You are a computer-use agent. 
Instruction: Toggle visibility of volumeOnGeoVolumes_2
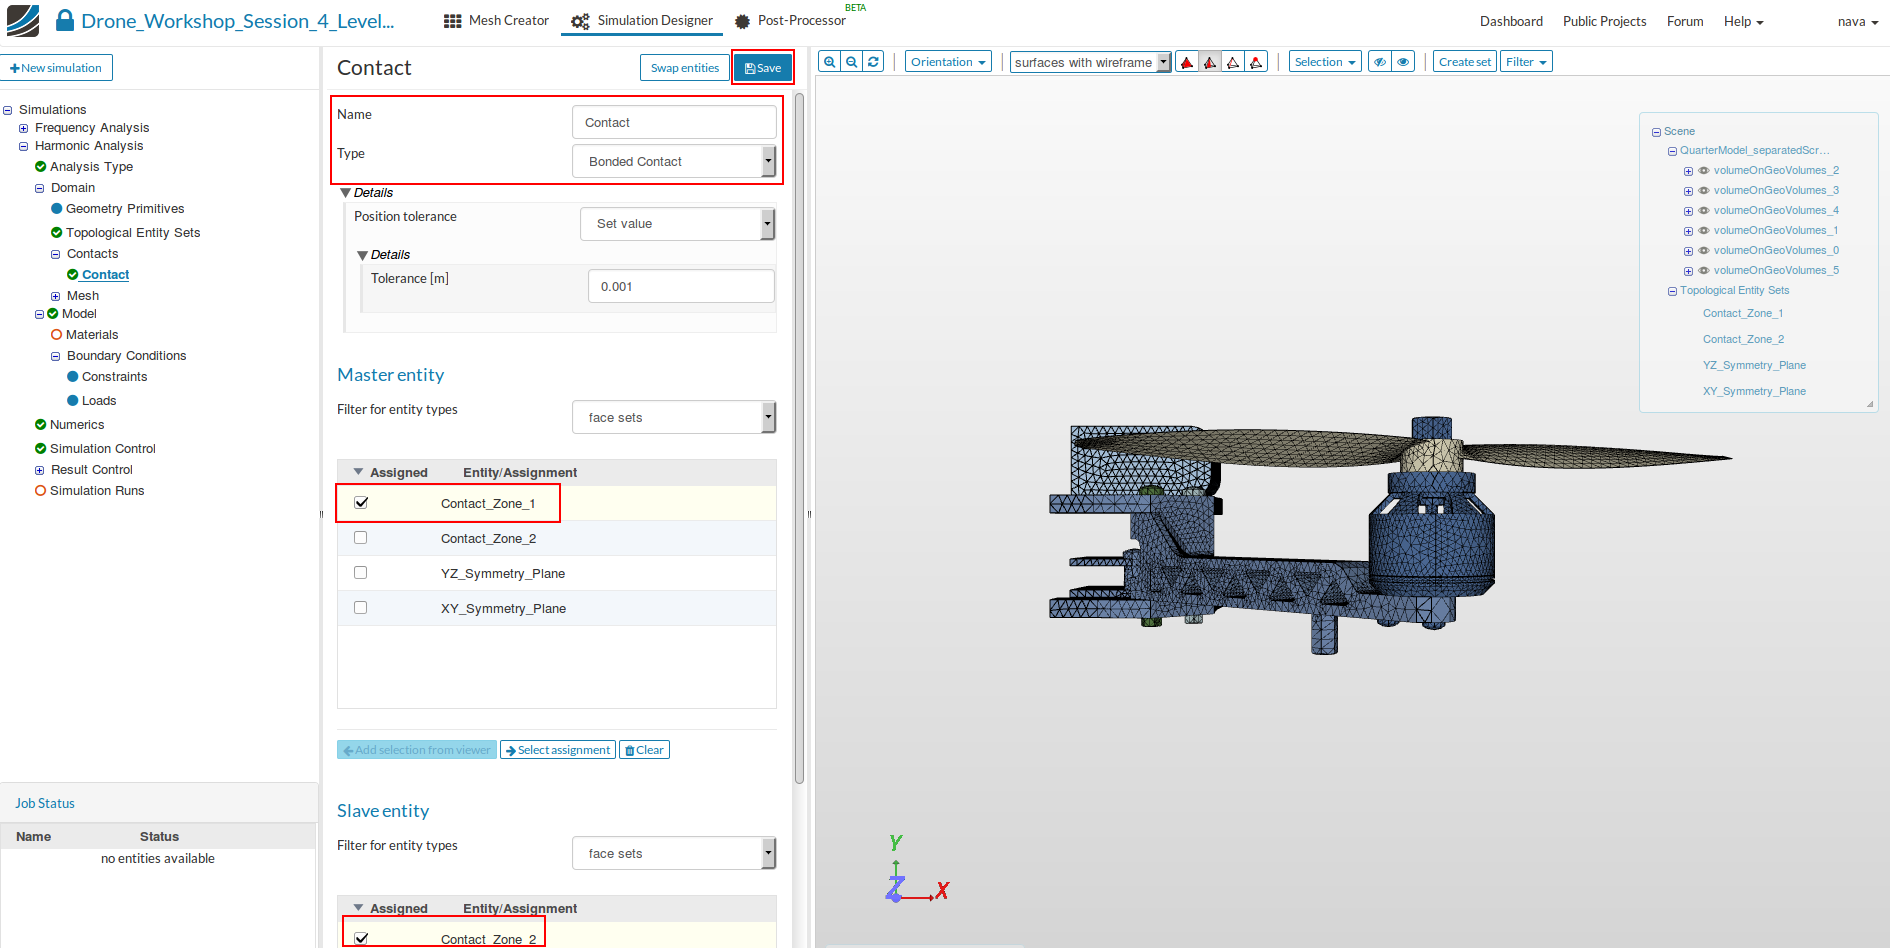[1704, 171]
